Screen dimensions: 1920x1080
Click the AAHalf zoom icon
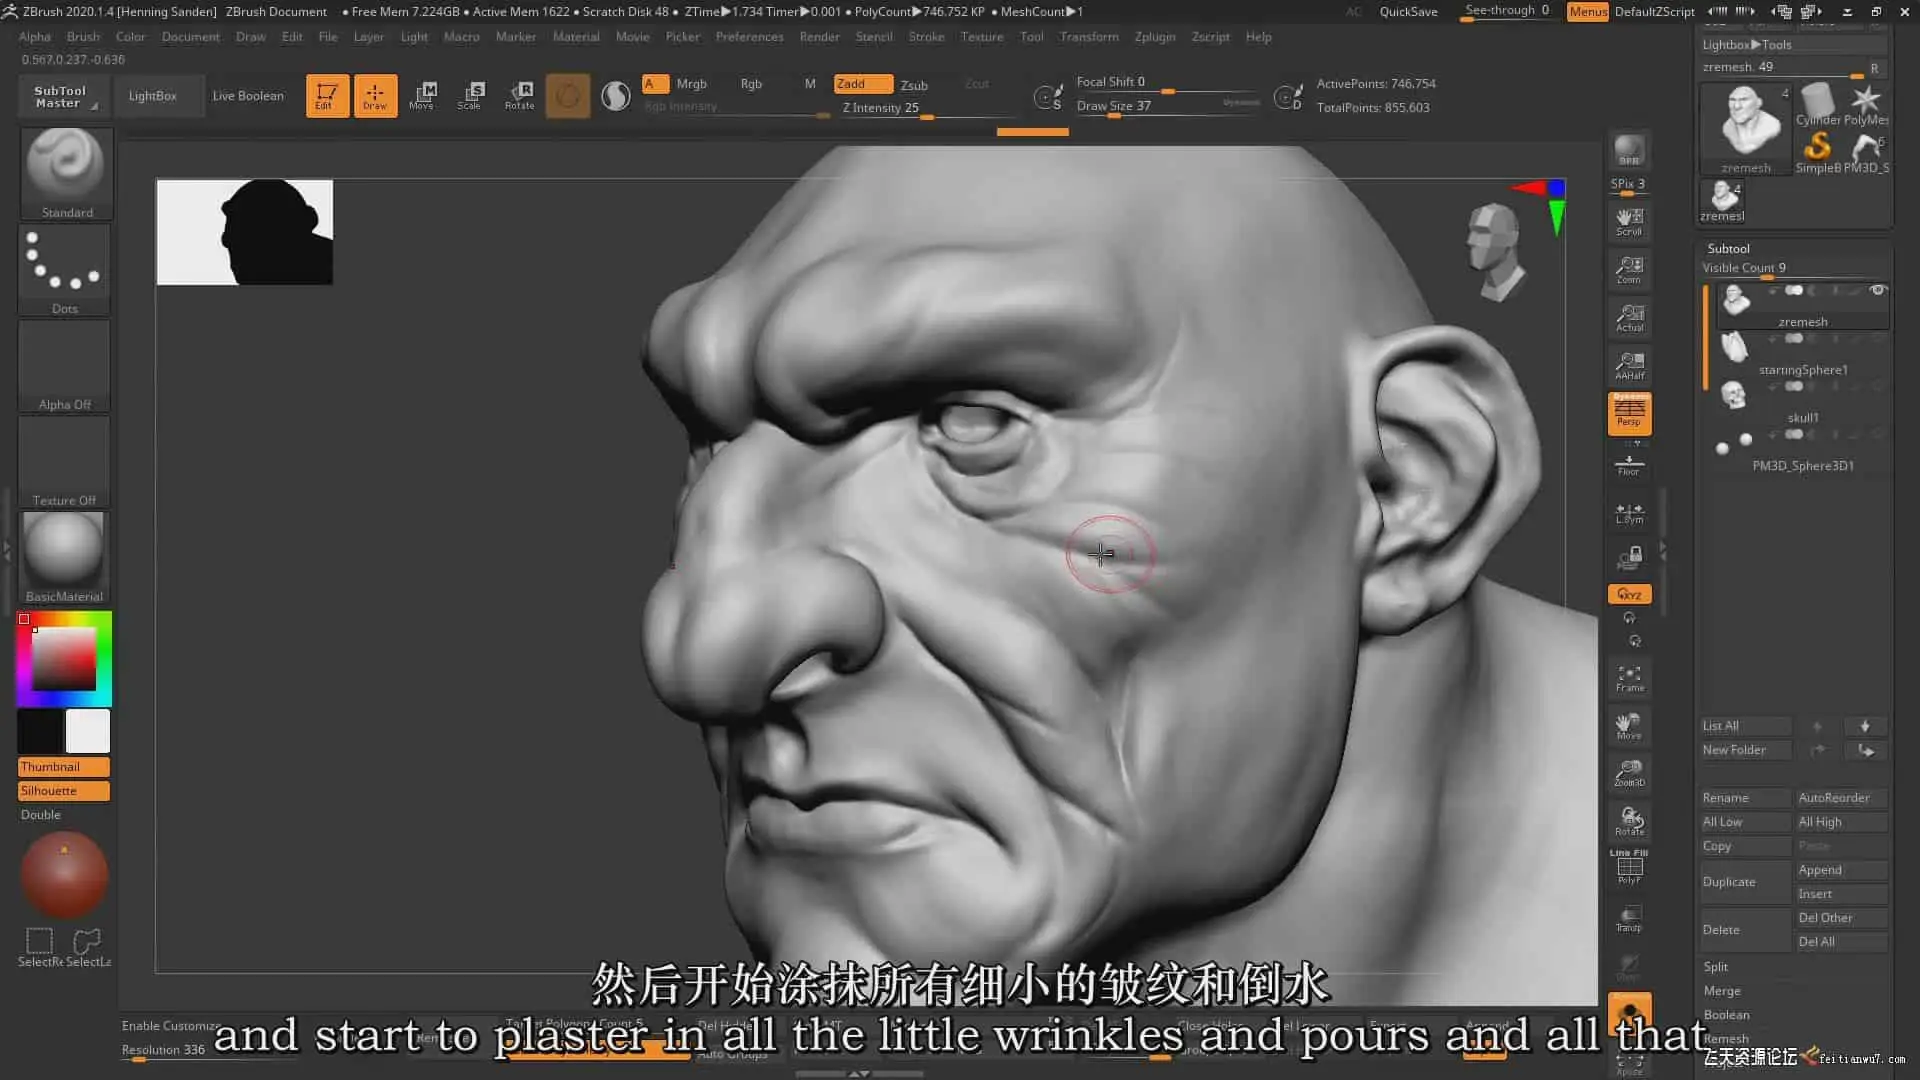[1629, 365]
